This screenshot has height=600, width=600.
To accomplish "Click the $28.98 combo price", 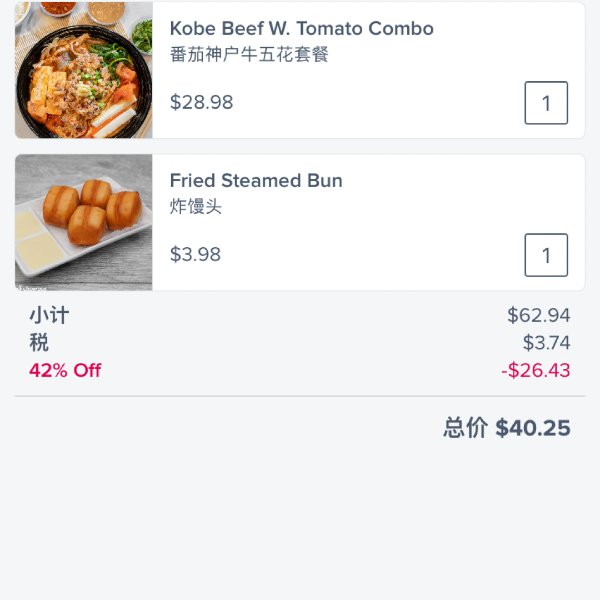I will pyautogui.click(x=202, y=102).
